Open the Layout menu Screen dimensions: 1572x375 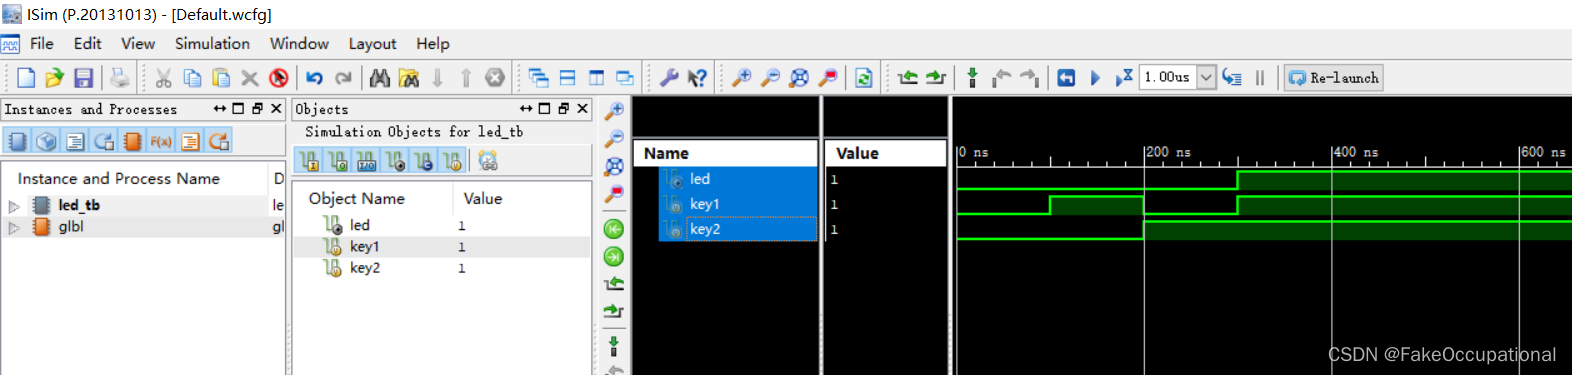pyautogui.click(x=372, y=44)
